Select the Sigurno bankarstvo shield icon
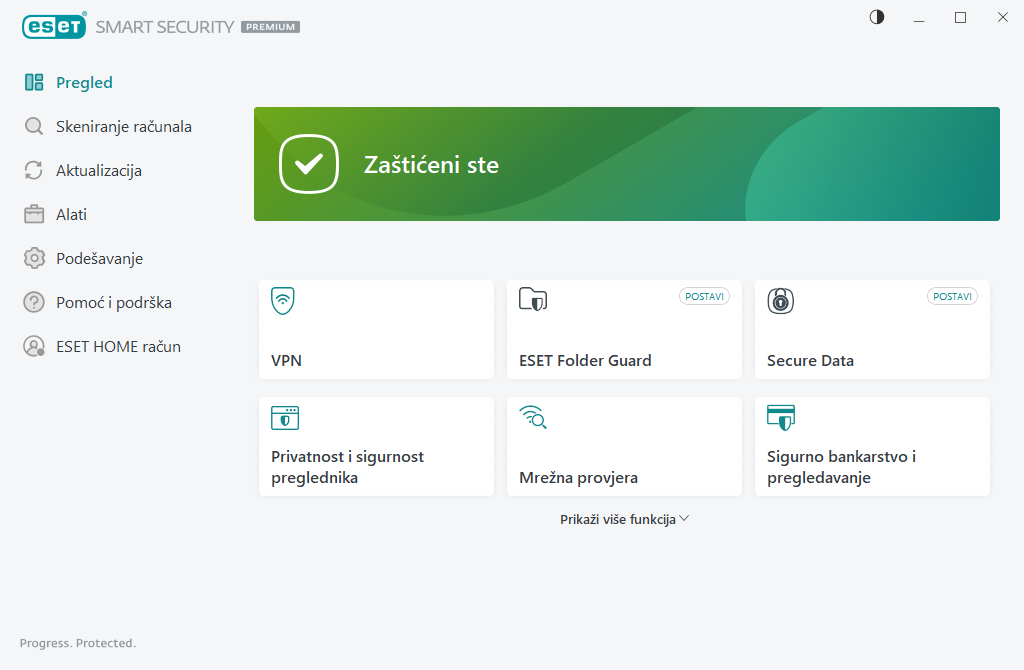The height and width of the screenshot is (670, 1024). pyautogui.click(x=780, y=417)
